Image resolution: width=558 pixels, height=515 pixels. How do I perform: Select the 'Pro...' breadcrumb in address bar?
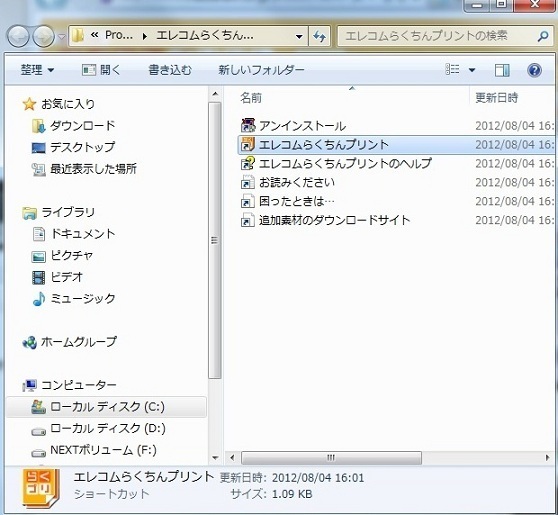pyautogui.click(x=119, y=35)
